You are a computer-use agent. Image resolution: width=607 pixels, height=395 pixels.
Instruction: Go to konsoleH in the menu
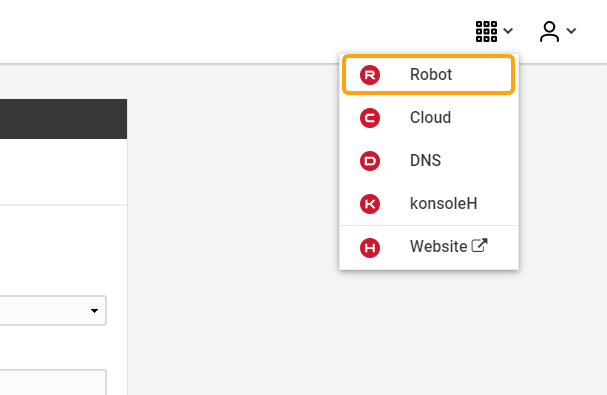(429, 204)
